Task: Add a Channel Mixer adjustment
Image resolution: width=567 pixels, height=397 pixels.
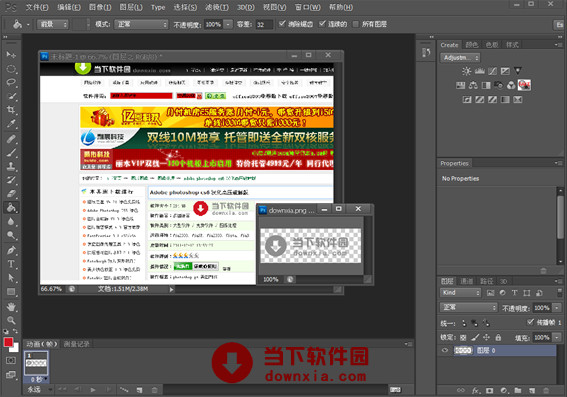Action: click(x=511, y=85)
